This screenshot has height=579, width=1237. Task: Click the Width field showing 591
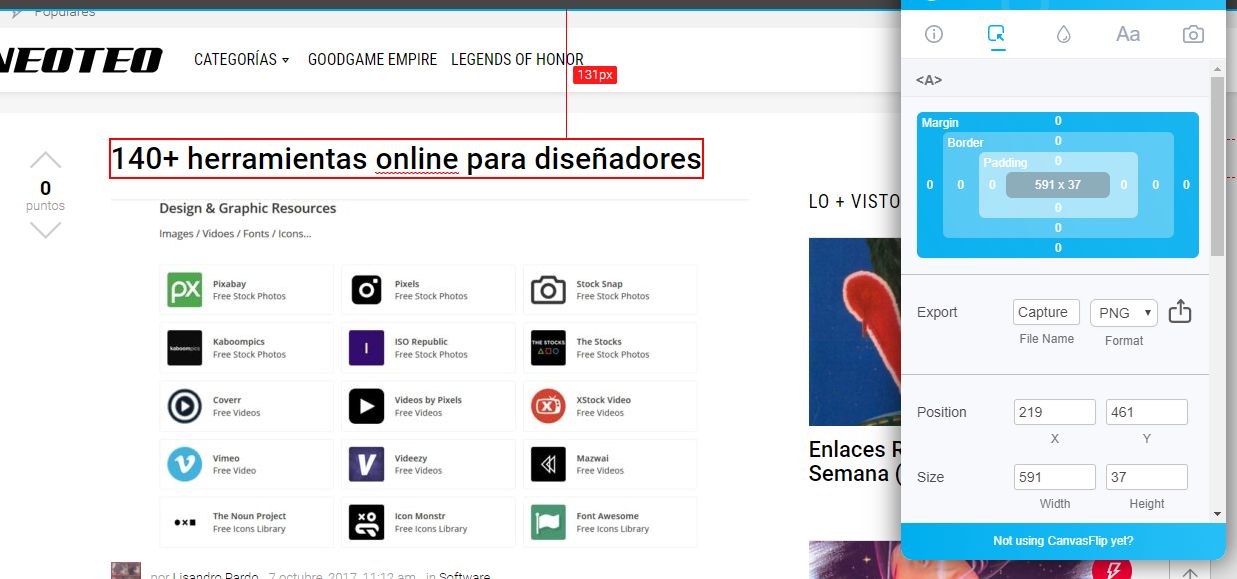tap(1055, 477)
